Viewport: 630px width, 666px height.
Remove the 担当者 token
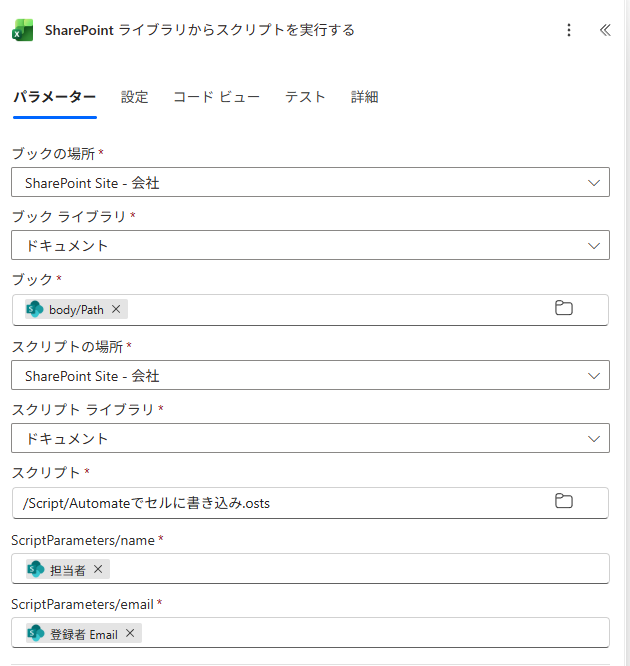coord(98,569)
